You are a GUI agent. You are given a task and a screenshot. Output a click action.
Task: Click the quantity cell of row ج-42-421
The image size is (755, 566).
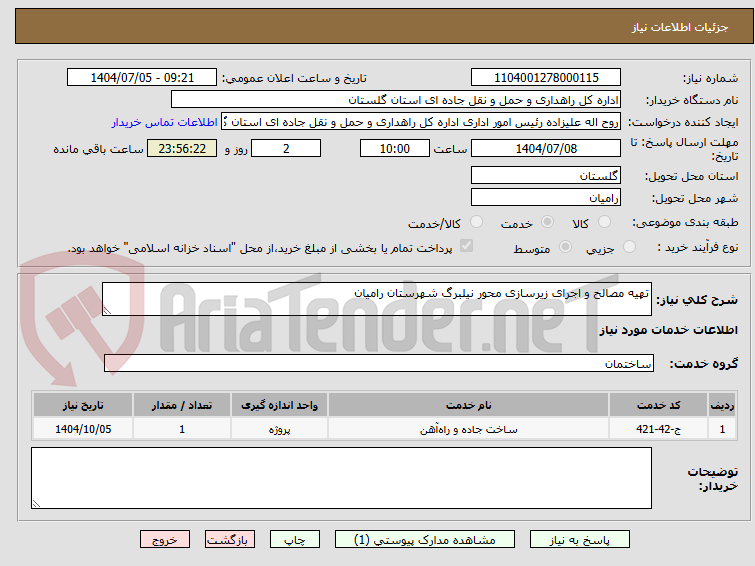point(182,429)
